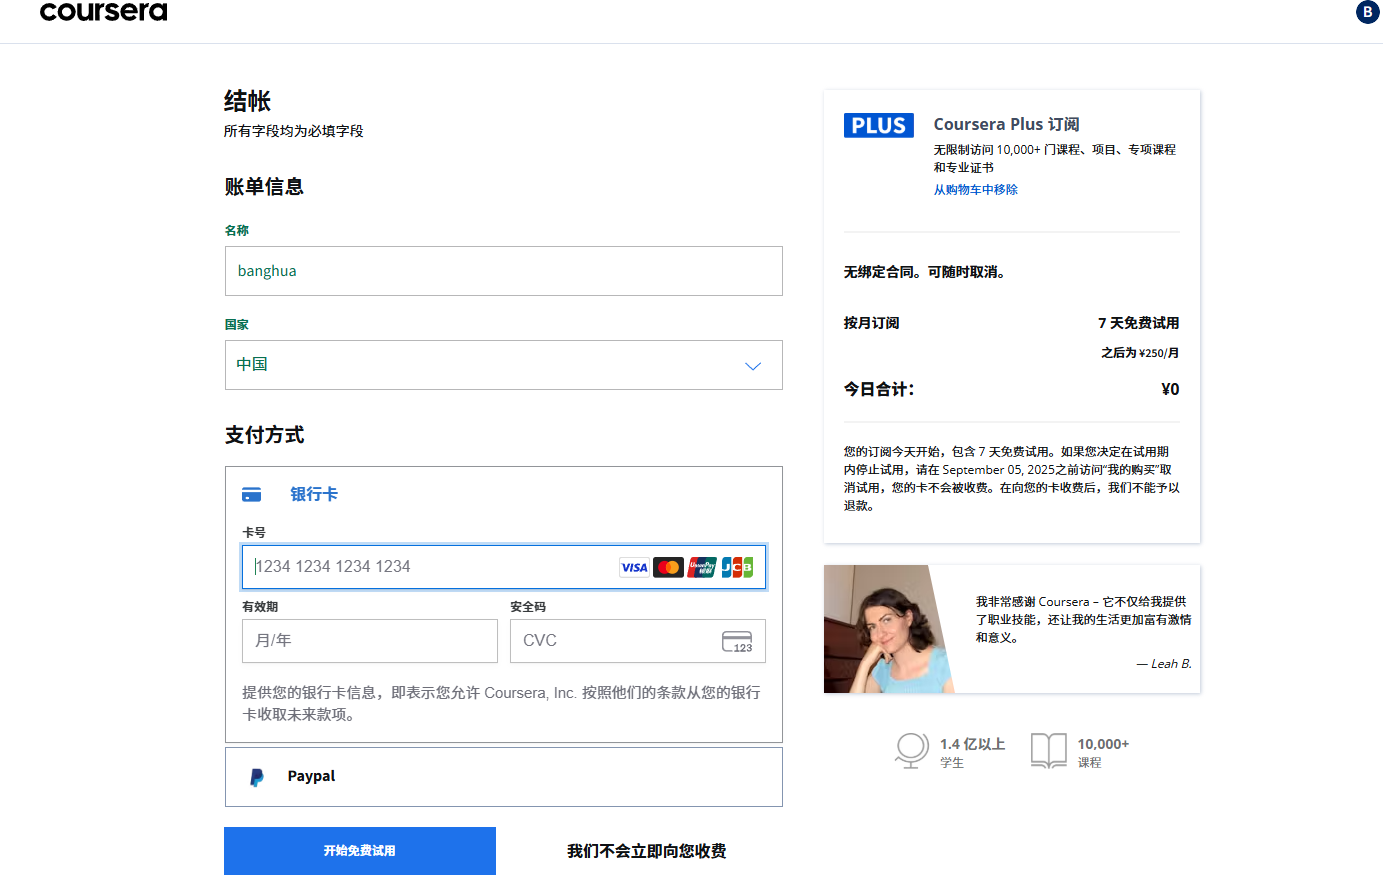Click the 1.4 亿以上 学生 statistic
1383x876 pixels.
tap(950, 751)
